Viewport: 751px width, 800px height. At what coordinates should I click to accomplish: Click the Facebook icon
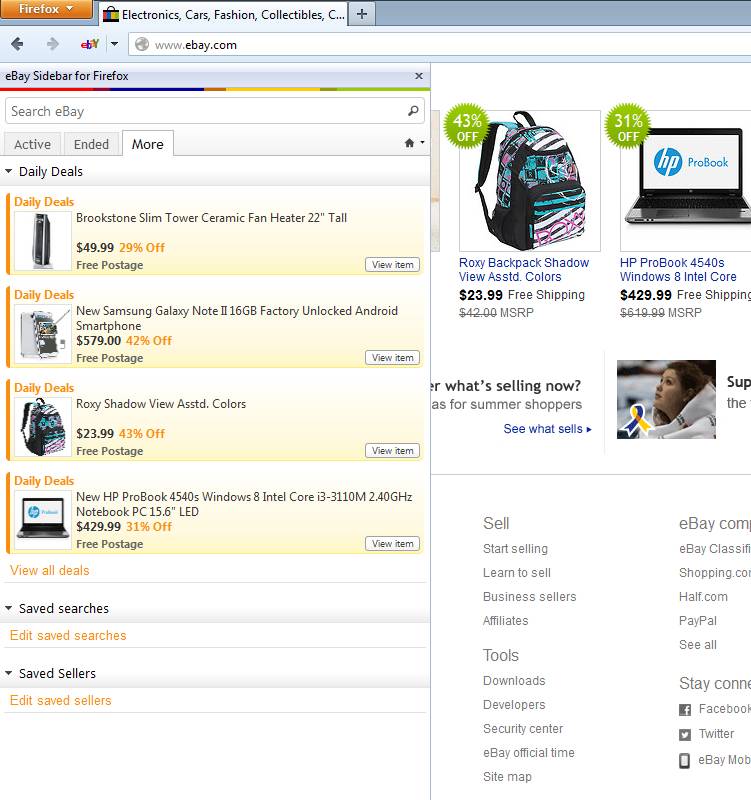(x=685, y=710)
